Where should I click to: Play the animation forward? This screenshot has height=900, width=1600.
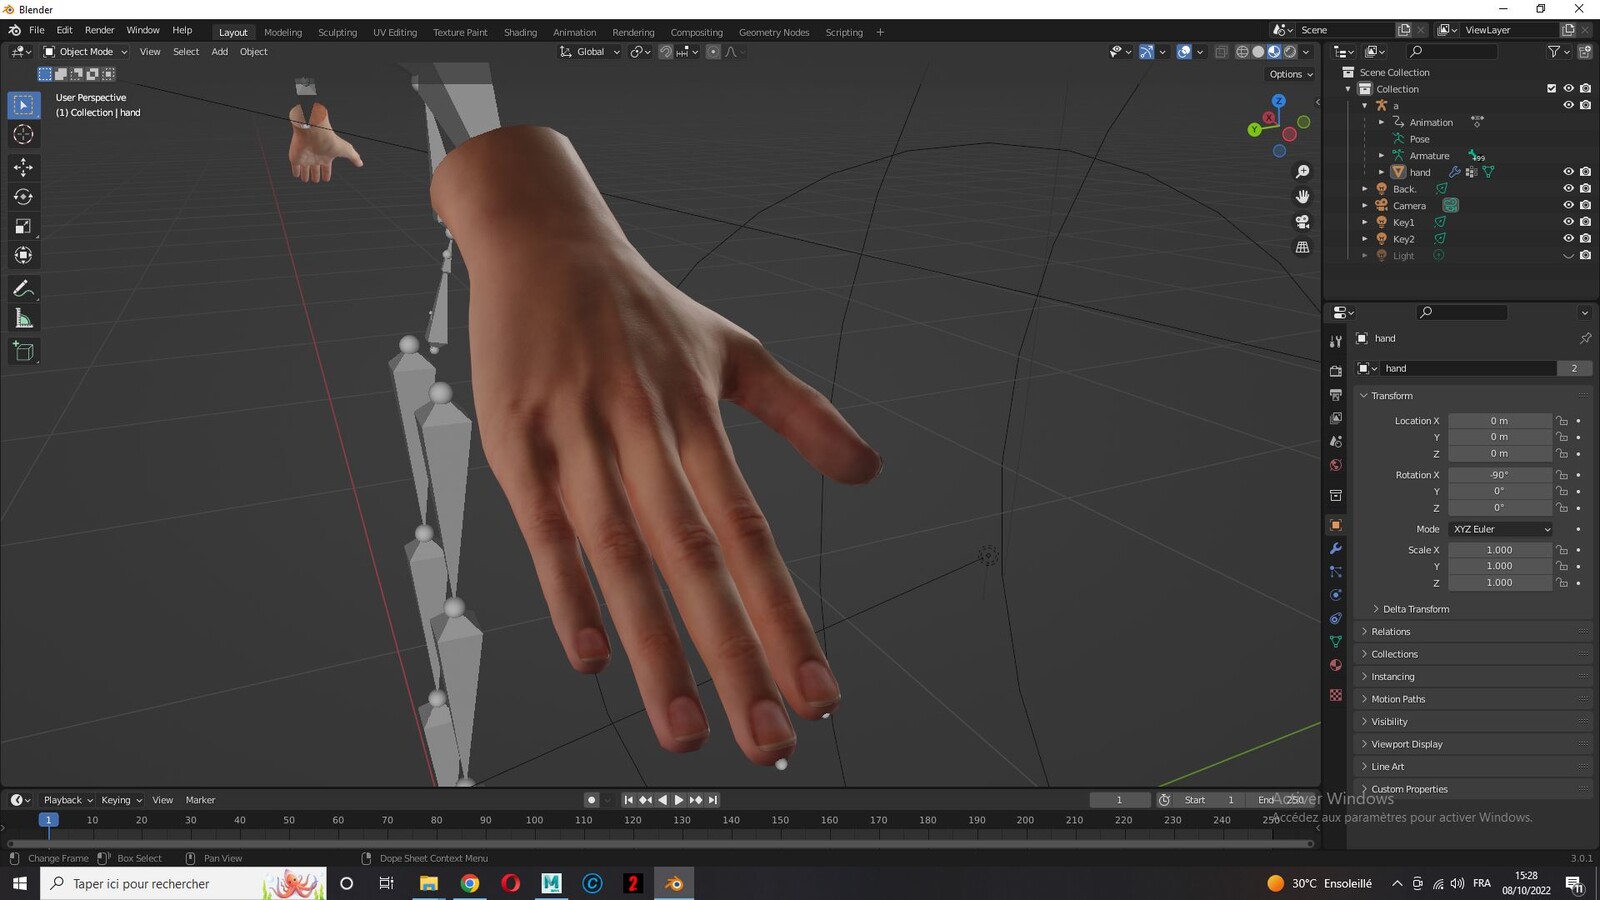[x=679, y=800]
